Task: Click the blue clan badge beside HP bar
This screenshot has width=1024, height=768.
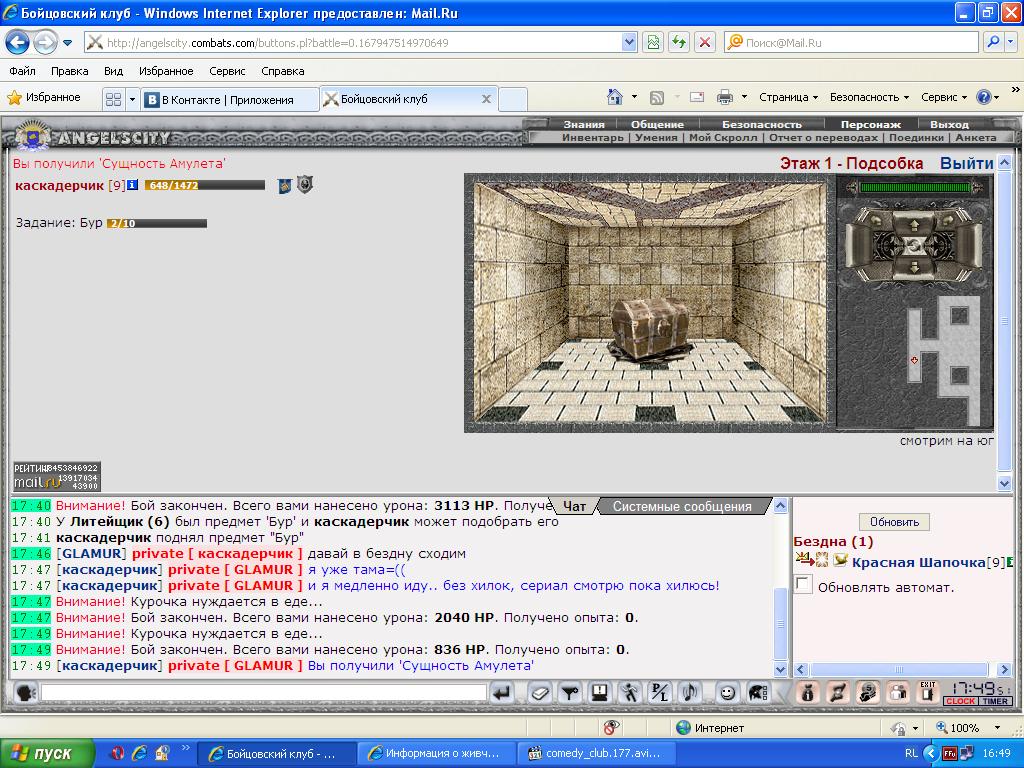Action: [x=284, y=186]
